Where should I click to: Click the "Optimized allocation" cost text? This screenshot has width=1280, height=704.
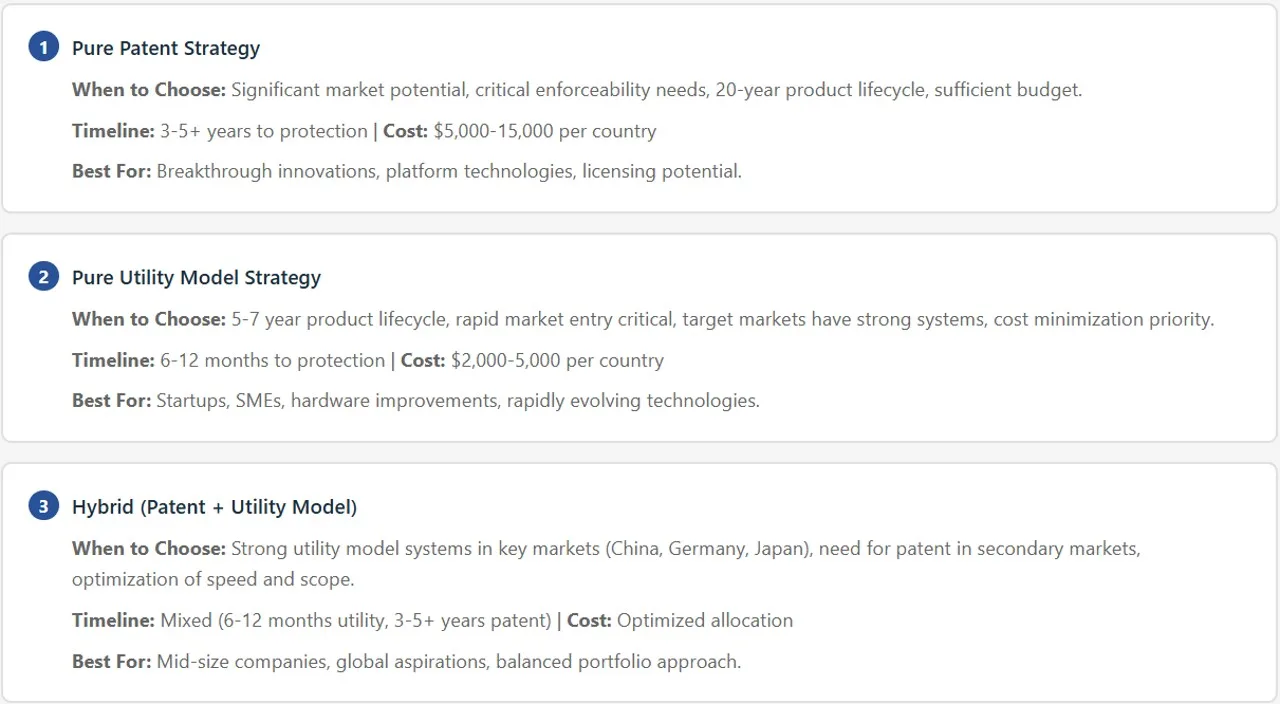[x=705, y=621]
